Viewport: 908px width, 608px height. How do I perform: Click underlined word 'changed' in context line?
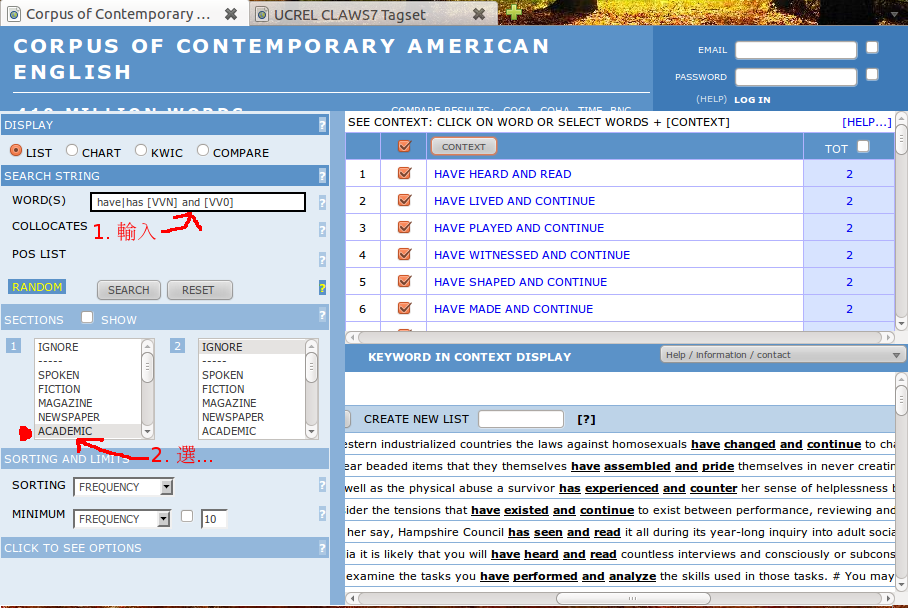tap(749, 444)
